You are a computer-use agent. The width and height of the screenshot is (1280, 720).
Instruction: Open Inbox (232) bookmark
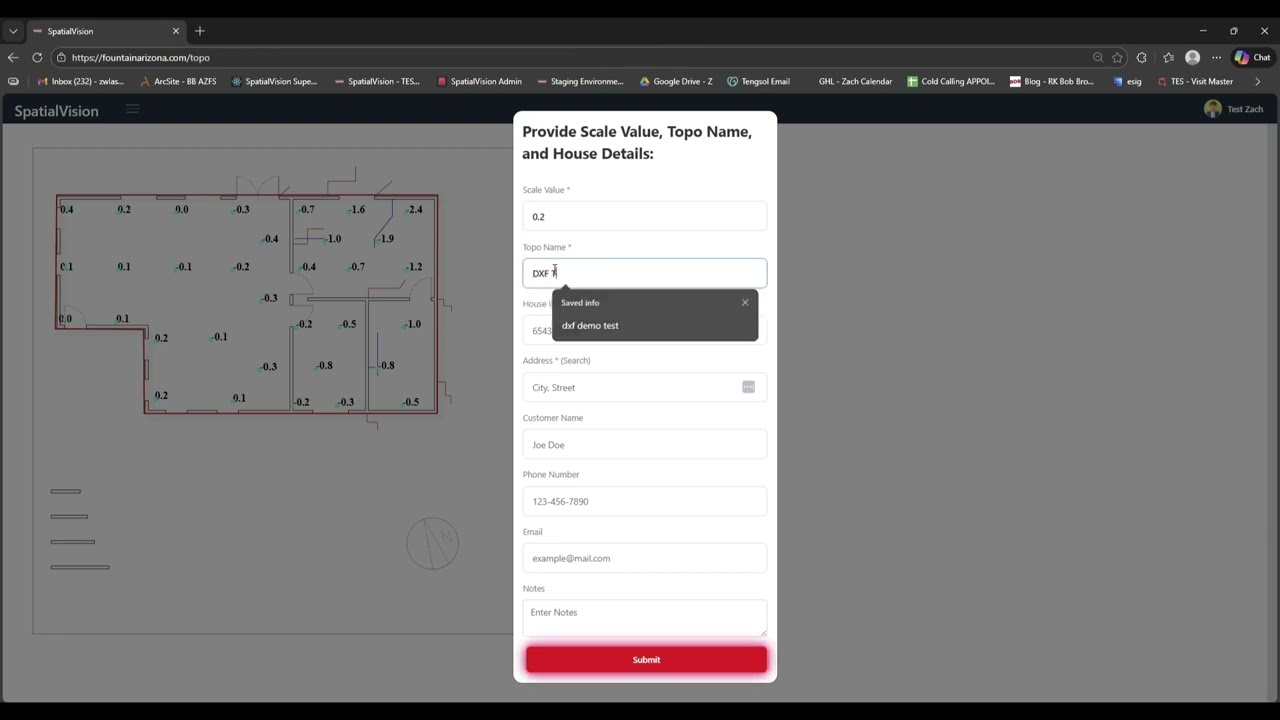pyautogui.click(x=80, y=82)
